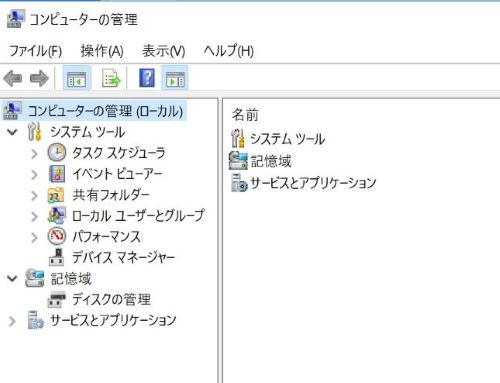500x383 pixels.
Task: Click the Back arrow toolbar icon
Action: click(x=13, y=79)
